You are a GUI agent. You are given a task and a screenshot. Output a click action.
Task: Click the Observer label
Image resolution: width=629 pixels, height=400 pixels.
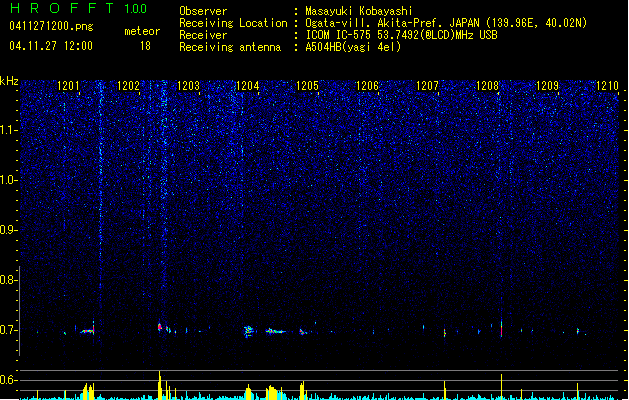coord(203,11)
